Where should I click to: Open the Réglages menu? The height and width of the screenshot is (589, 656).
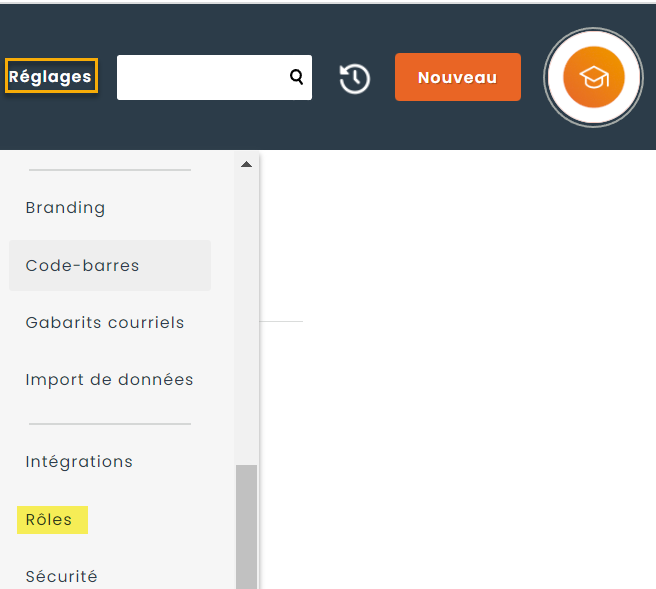pyautogui.click(x=51, y=76)
